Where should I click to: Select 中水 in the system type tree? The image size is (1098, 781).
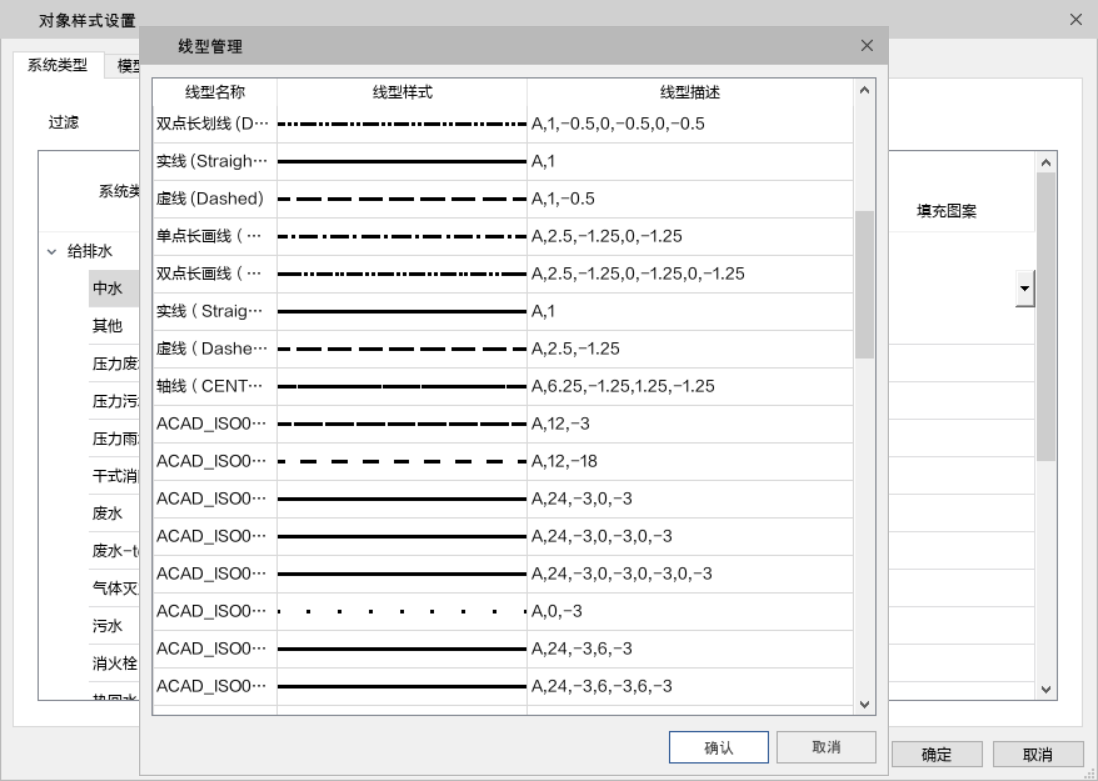(x=107, y=288)
